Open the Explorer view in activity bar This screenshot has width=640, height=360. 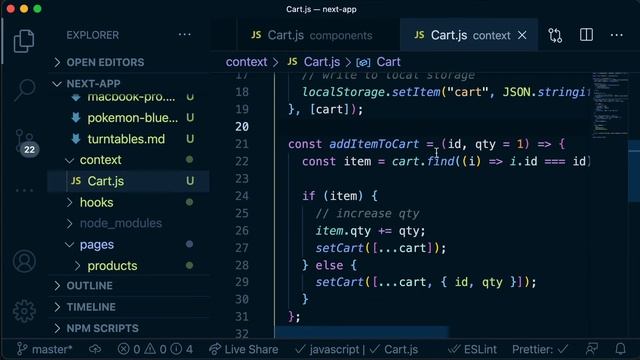click(24, 41)
